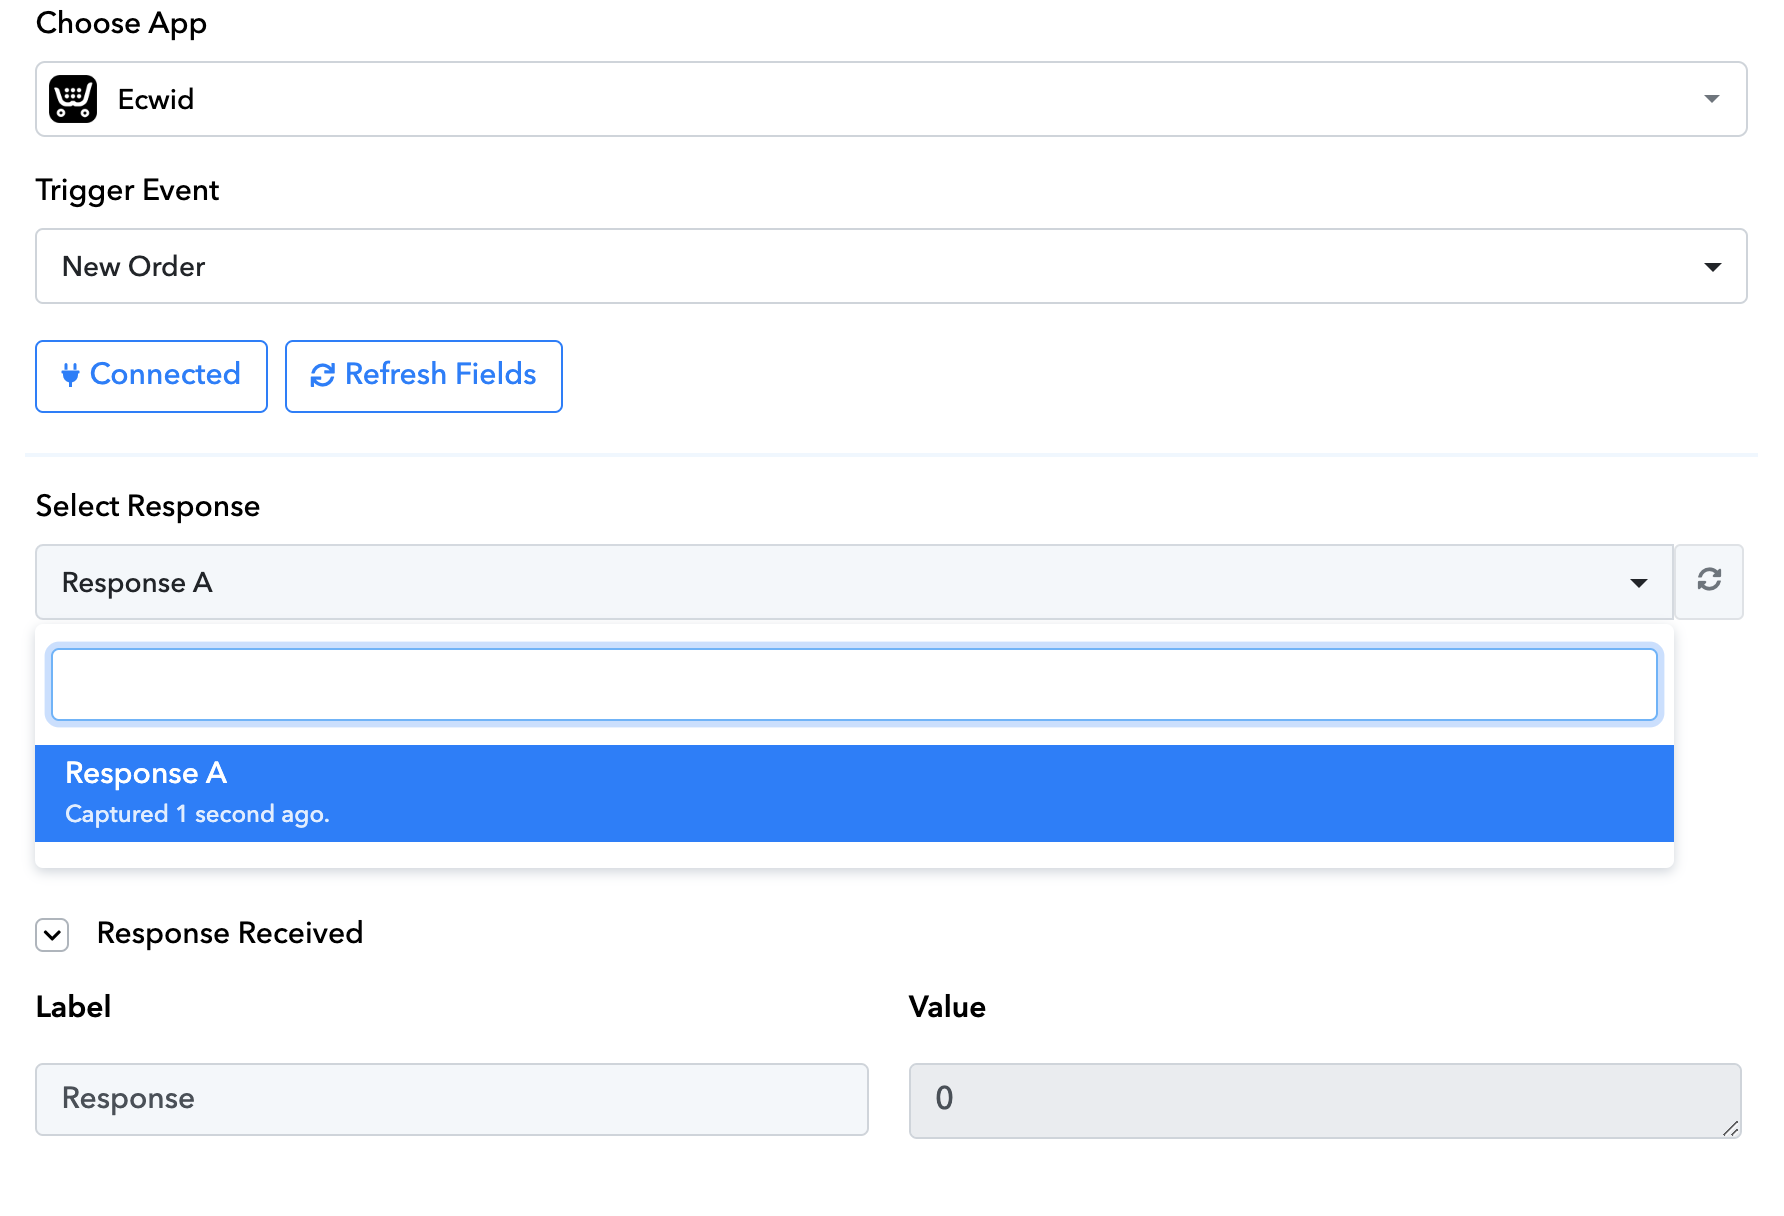Open the New Order trigger event dropdown
The height and width of the screenshot is (1216, 1784).
pyautogui.click(x=891, y=266)
